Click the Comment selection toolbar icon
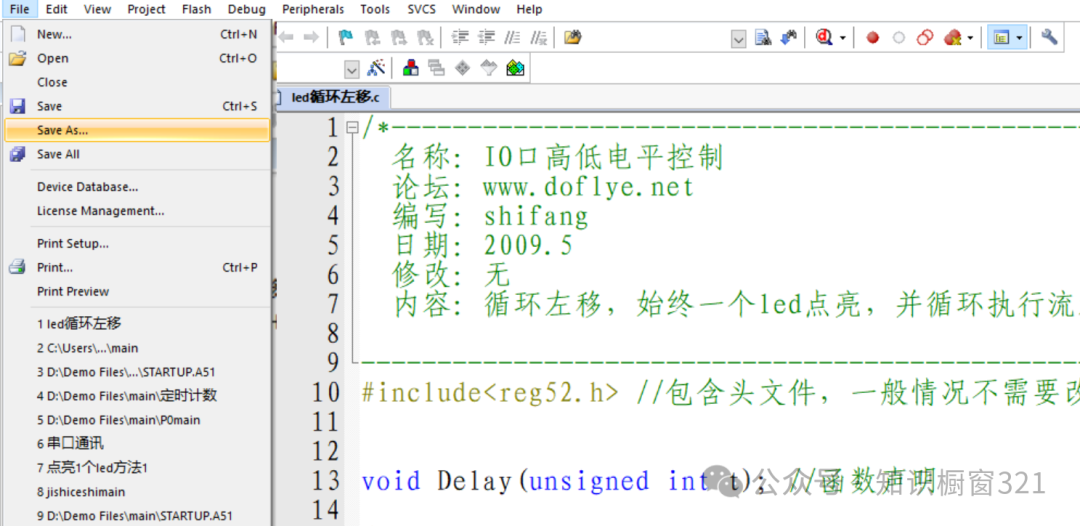This screenshot has height=526, width=1080. 513,37
